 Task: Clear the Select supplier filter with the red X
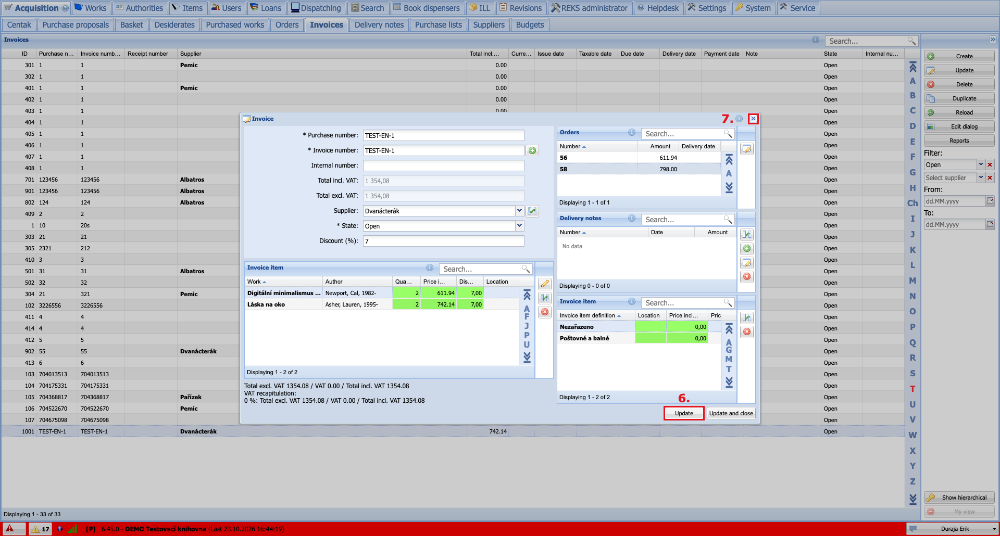tap(990, 177)
